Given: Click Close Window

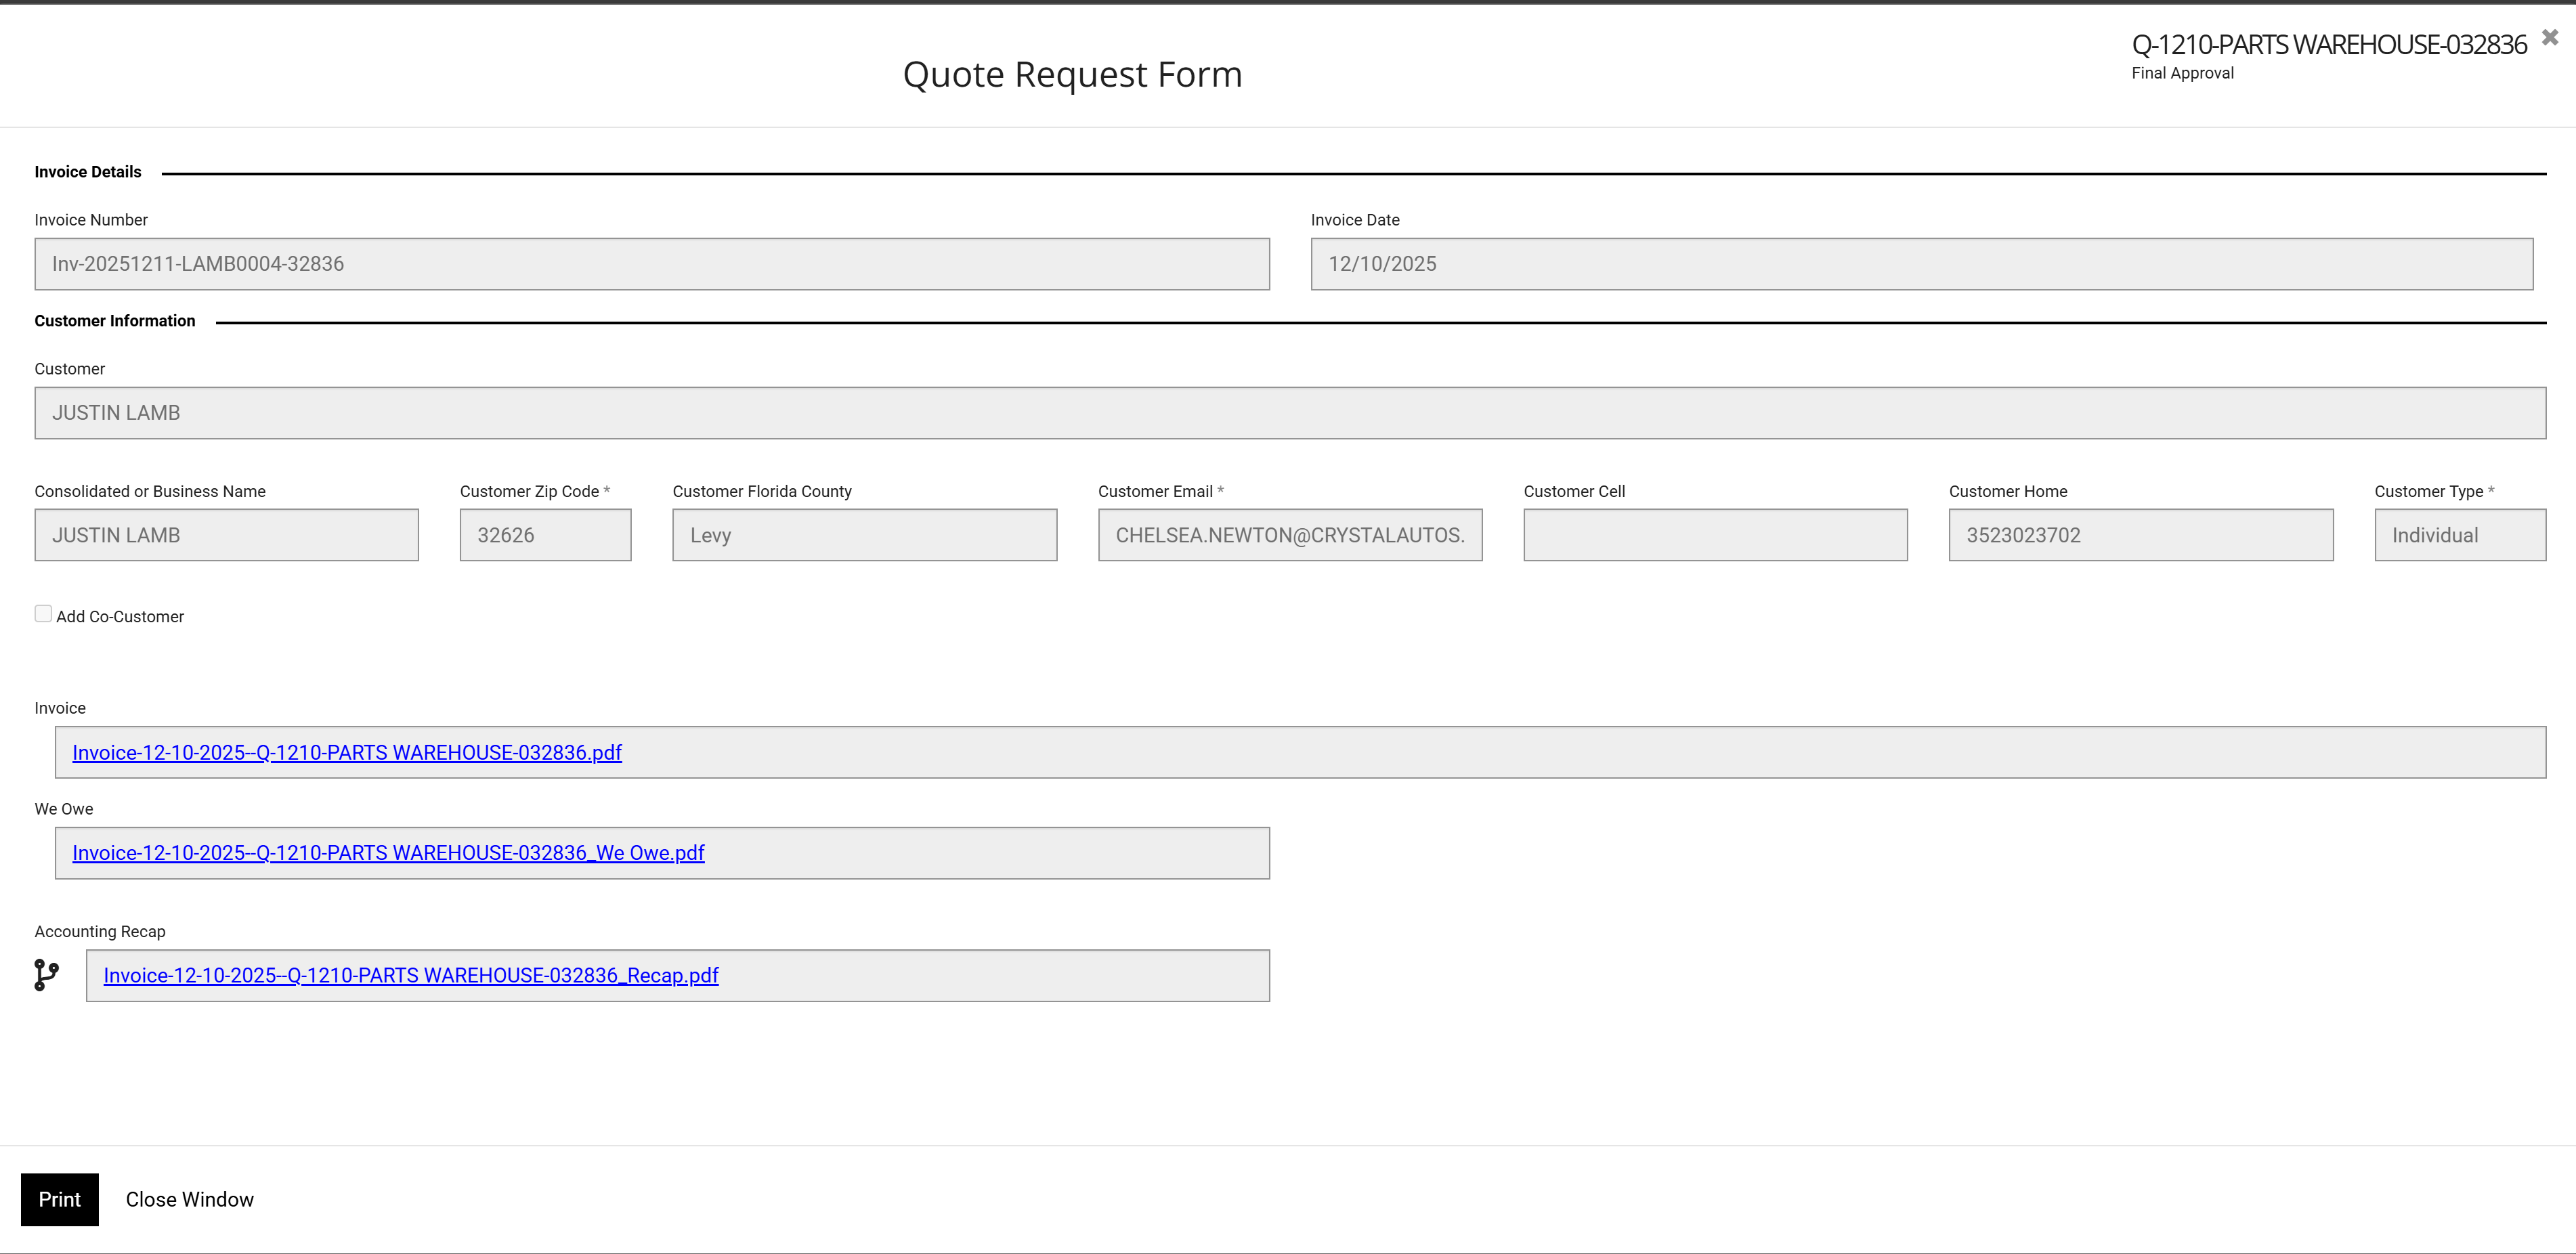Looking at the screenshot, I should tap(189, 1199).
